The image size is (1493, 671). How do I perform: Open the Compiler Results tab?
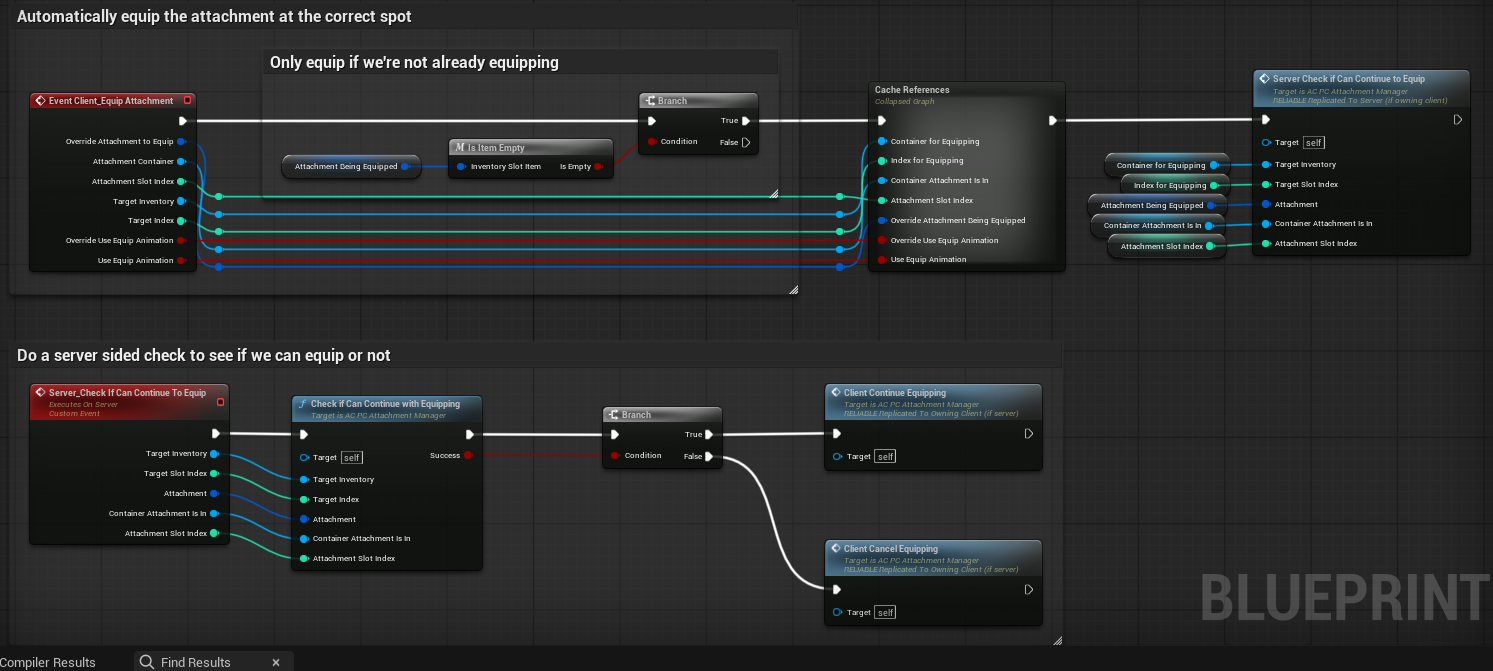(x=48, y=662)
